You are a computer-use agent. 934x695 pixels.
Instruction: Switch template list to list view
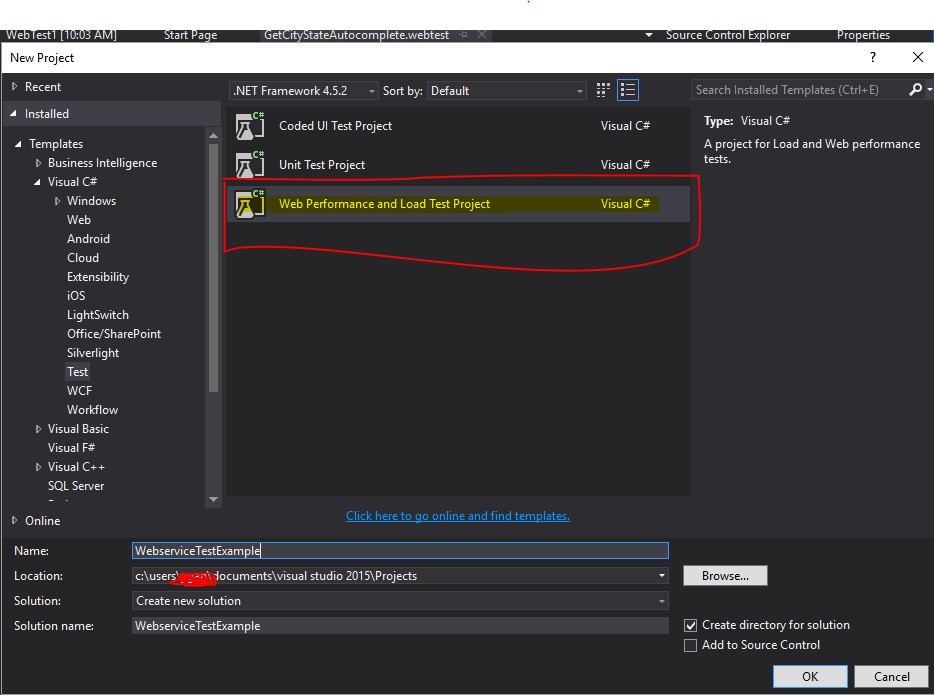pos(628,89)
